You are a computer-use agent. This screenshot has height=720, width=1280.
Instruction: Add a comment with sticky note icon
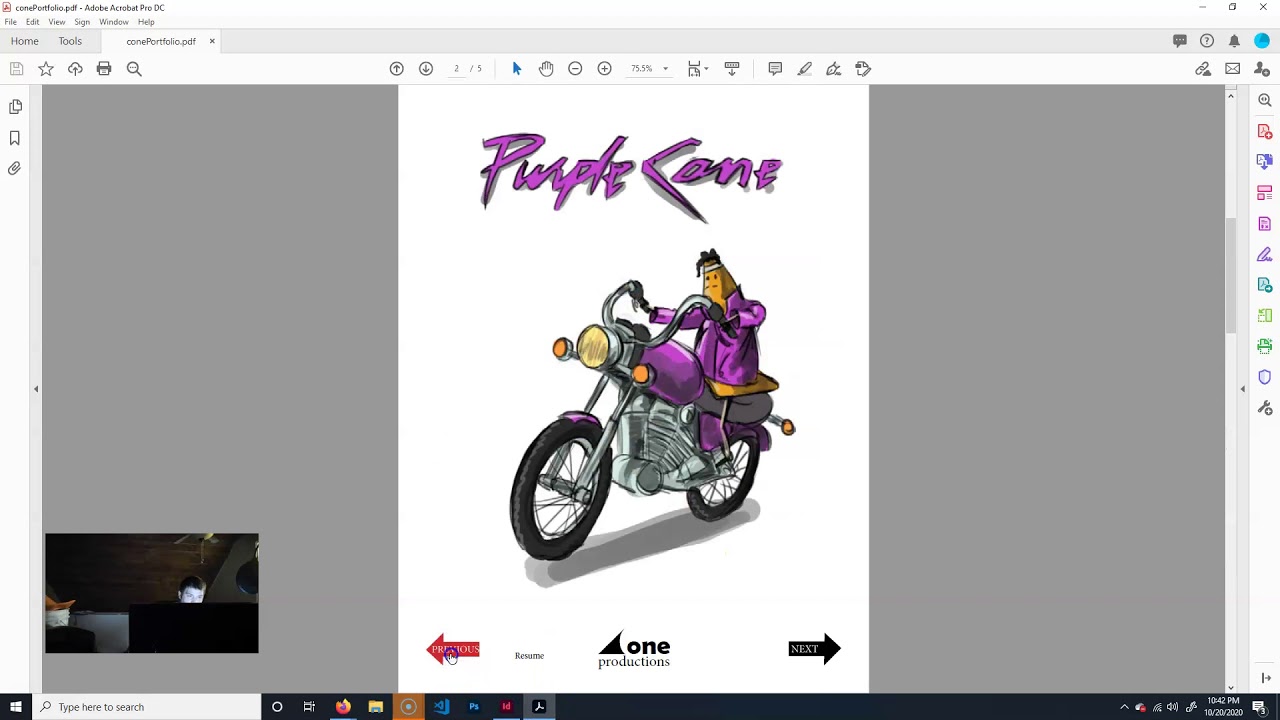775,69
